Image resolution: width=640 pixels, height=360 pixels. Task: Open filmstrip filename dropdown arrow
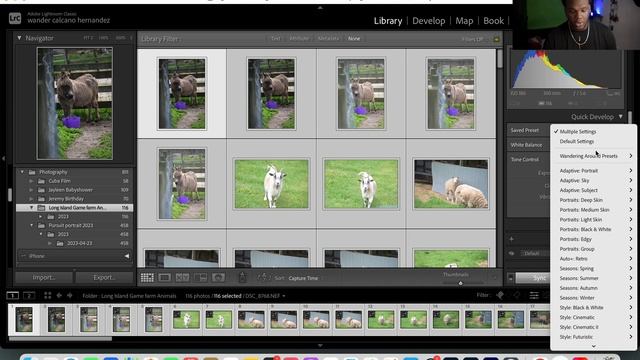284,296
